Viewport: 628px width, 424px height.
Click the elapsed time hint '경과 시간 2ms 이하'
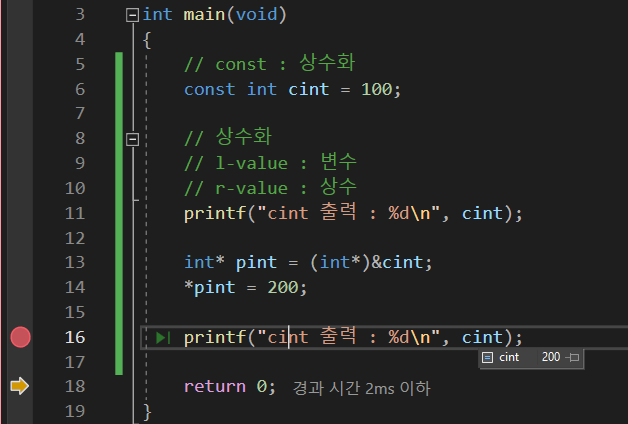[x=361, y=388]
